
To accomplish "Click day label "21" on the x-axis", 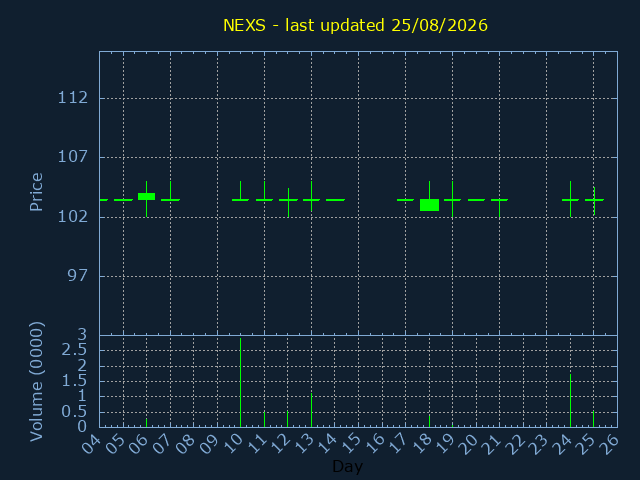I will (491, 444).
